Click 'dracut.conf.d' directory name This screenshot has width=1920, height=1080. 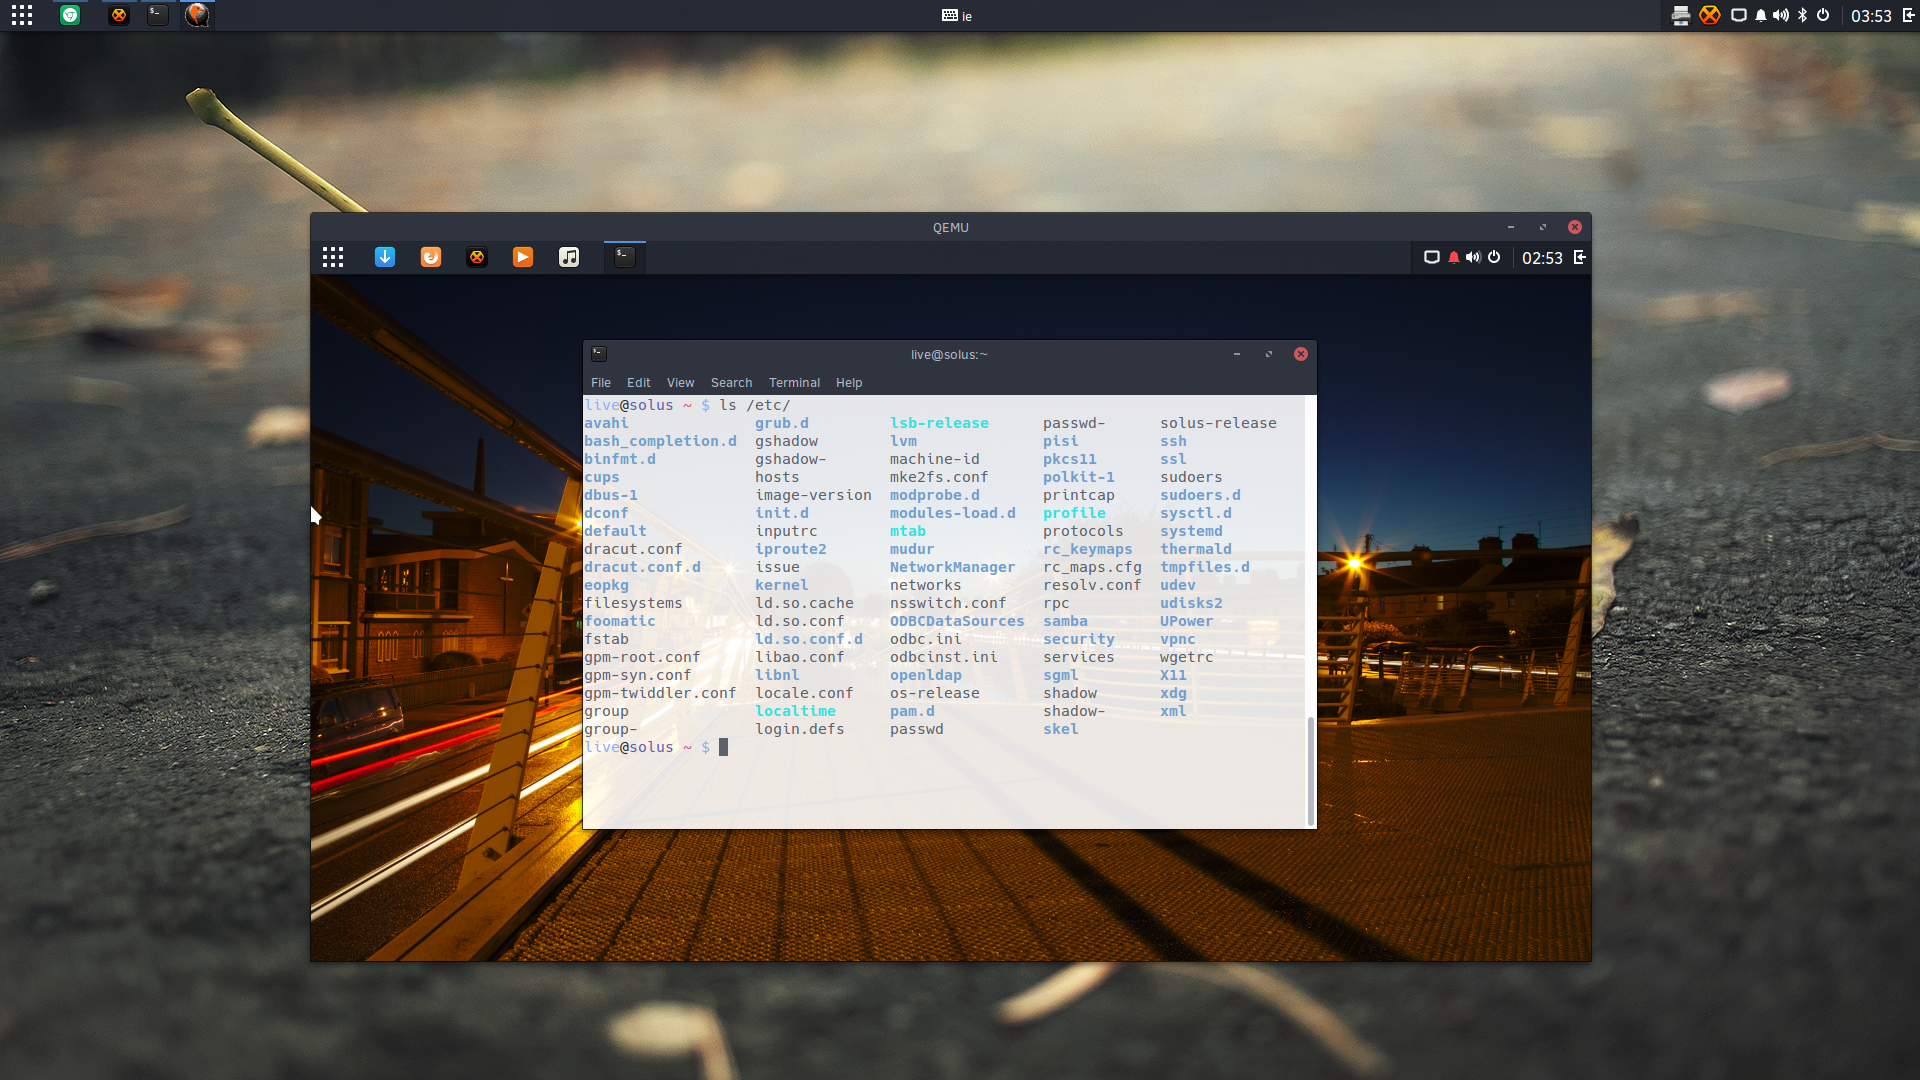point(642,567)
